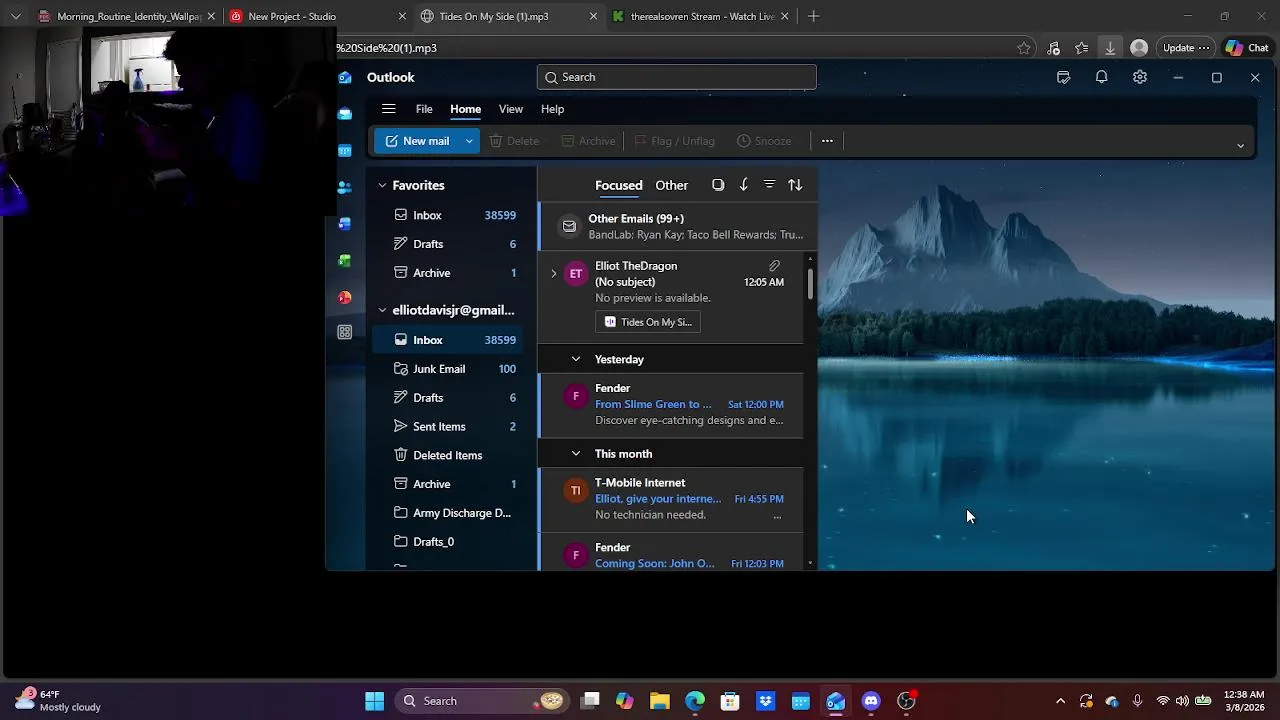Open People contacts in Outlook rail
The width and height of the screenshot is (1280, 720).
pos(345,187)
